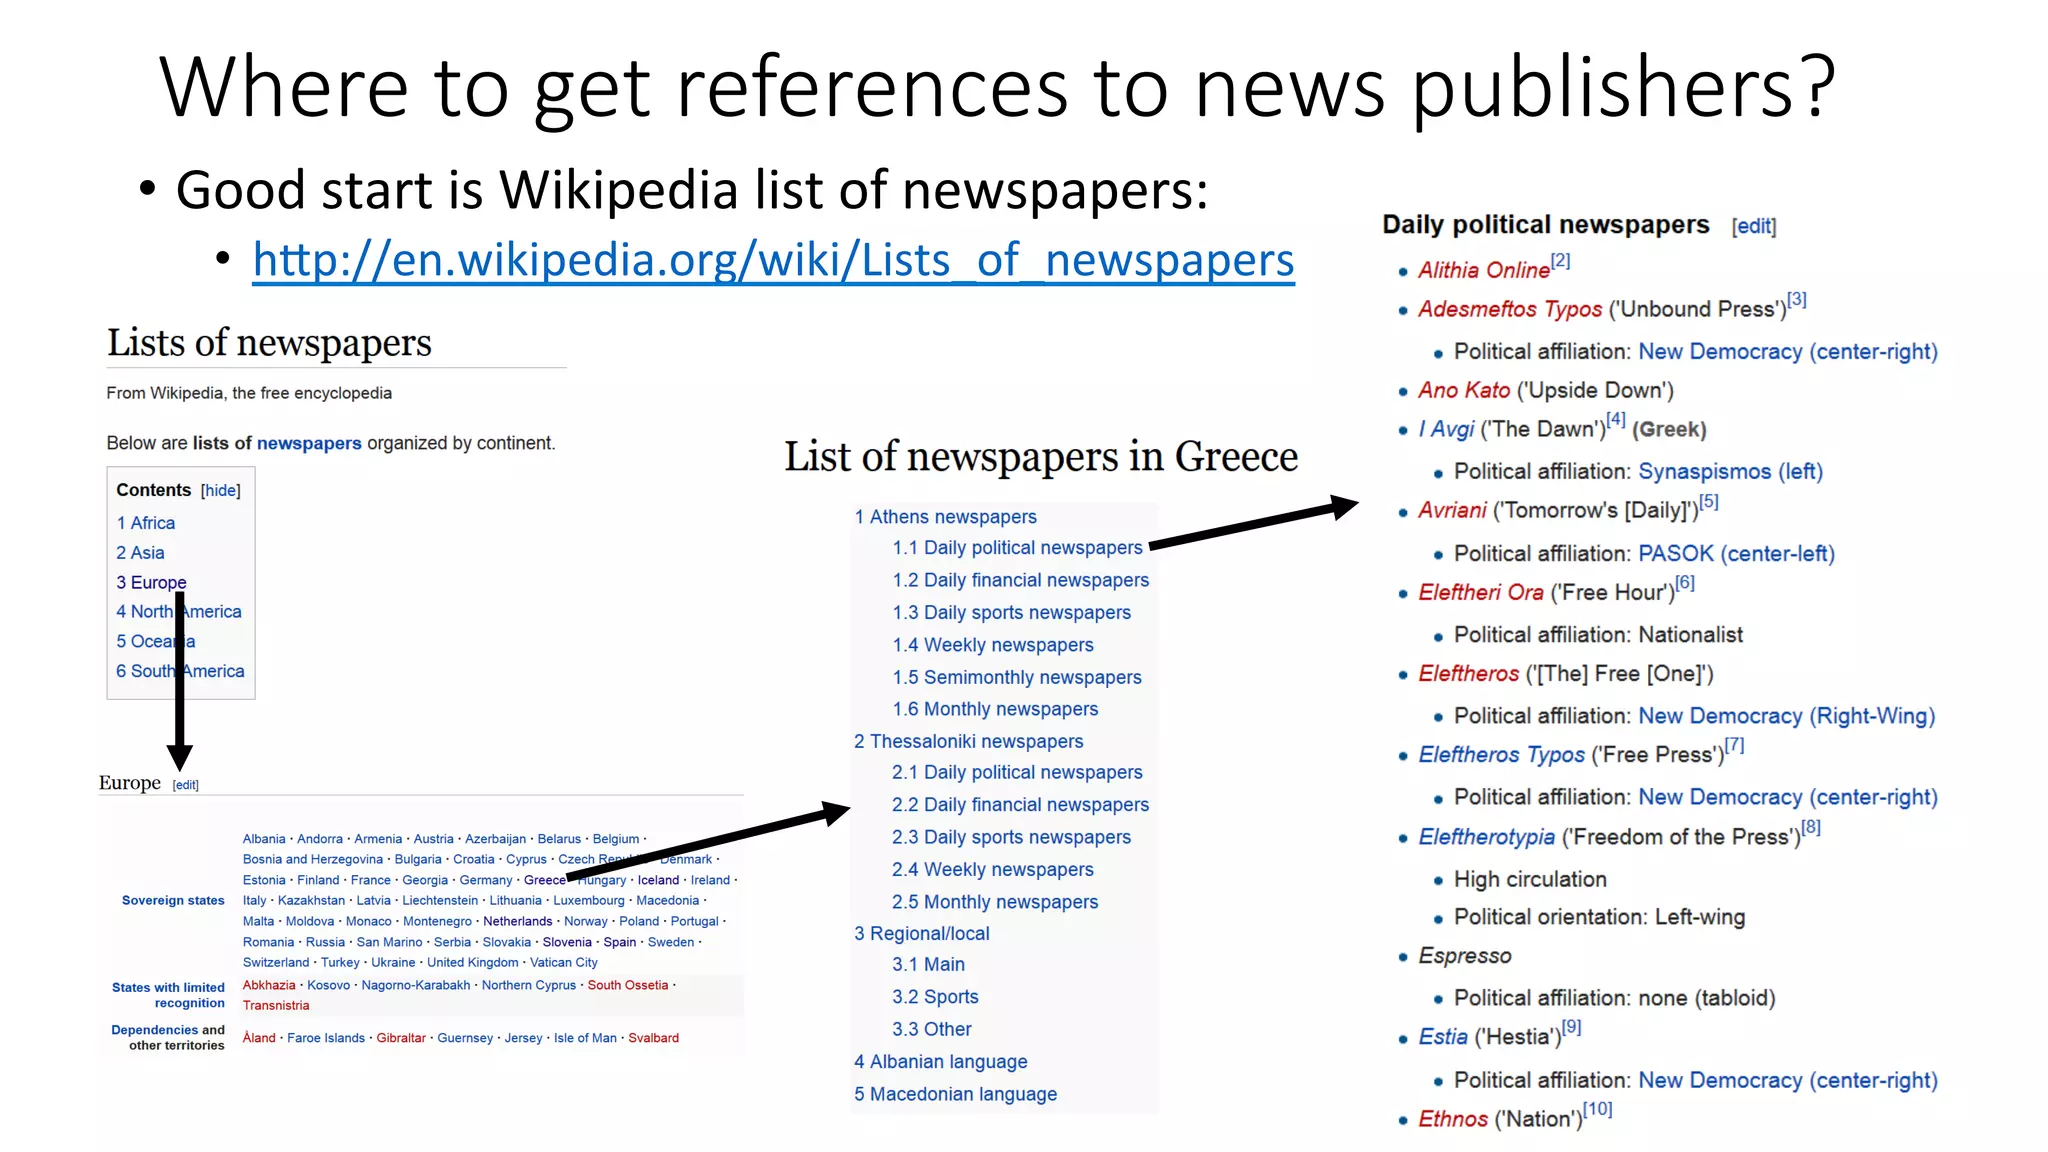Open Eleftherotypia newspaper link
The height and width of the screenshot is (1152, 2048).
coord(1486,837)
